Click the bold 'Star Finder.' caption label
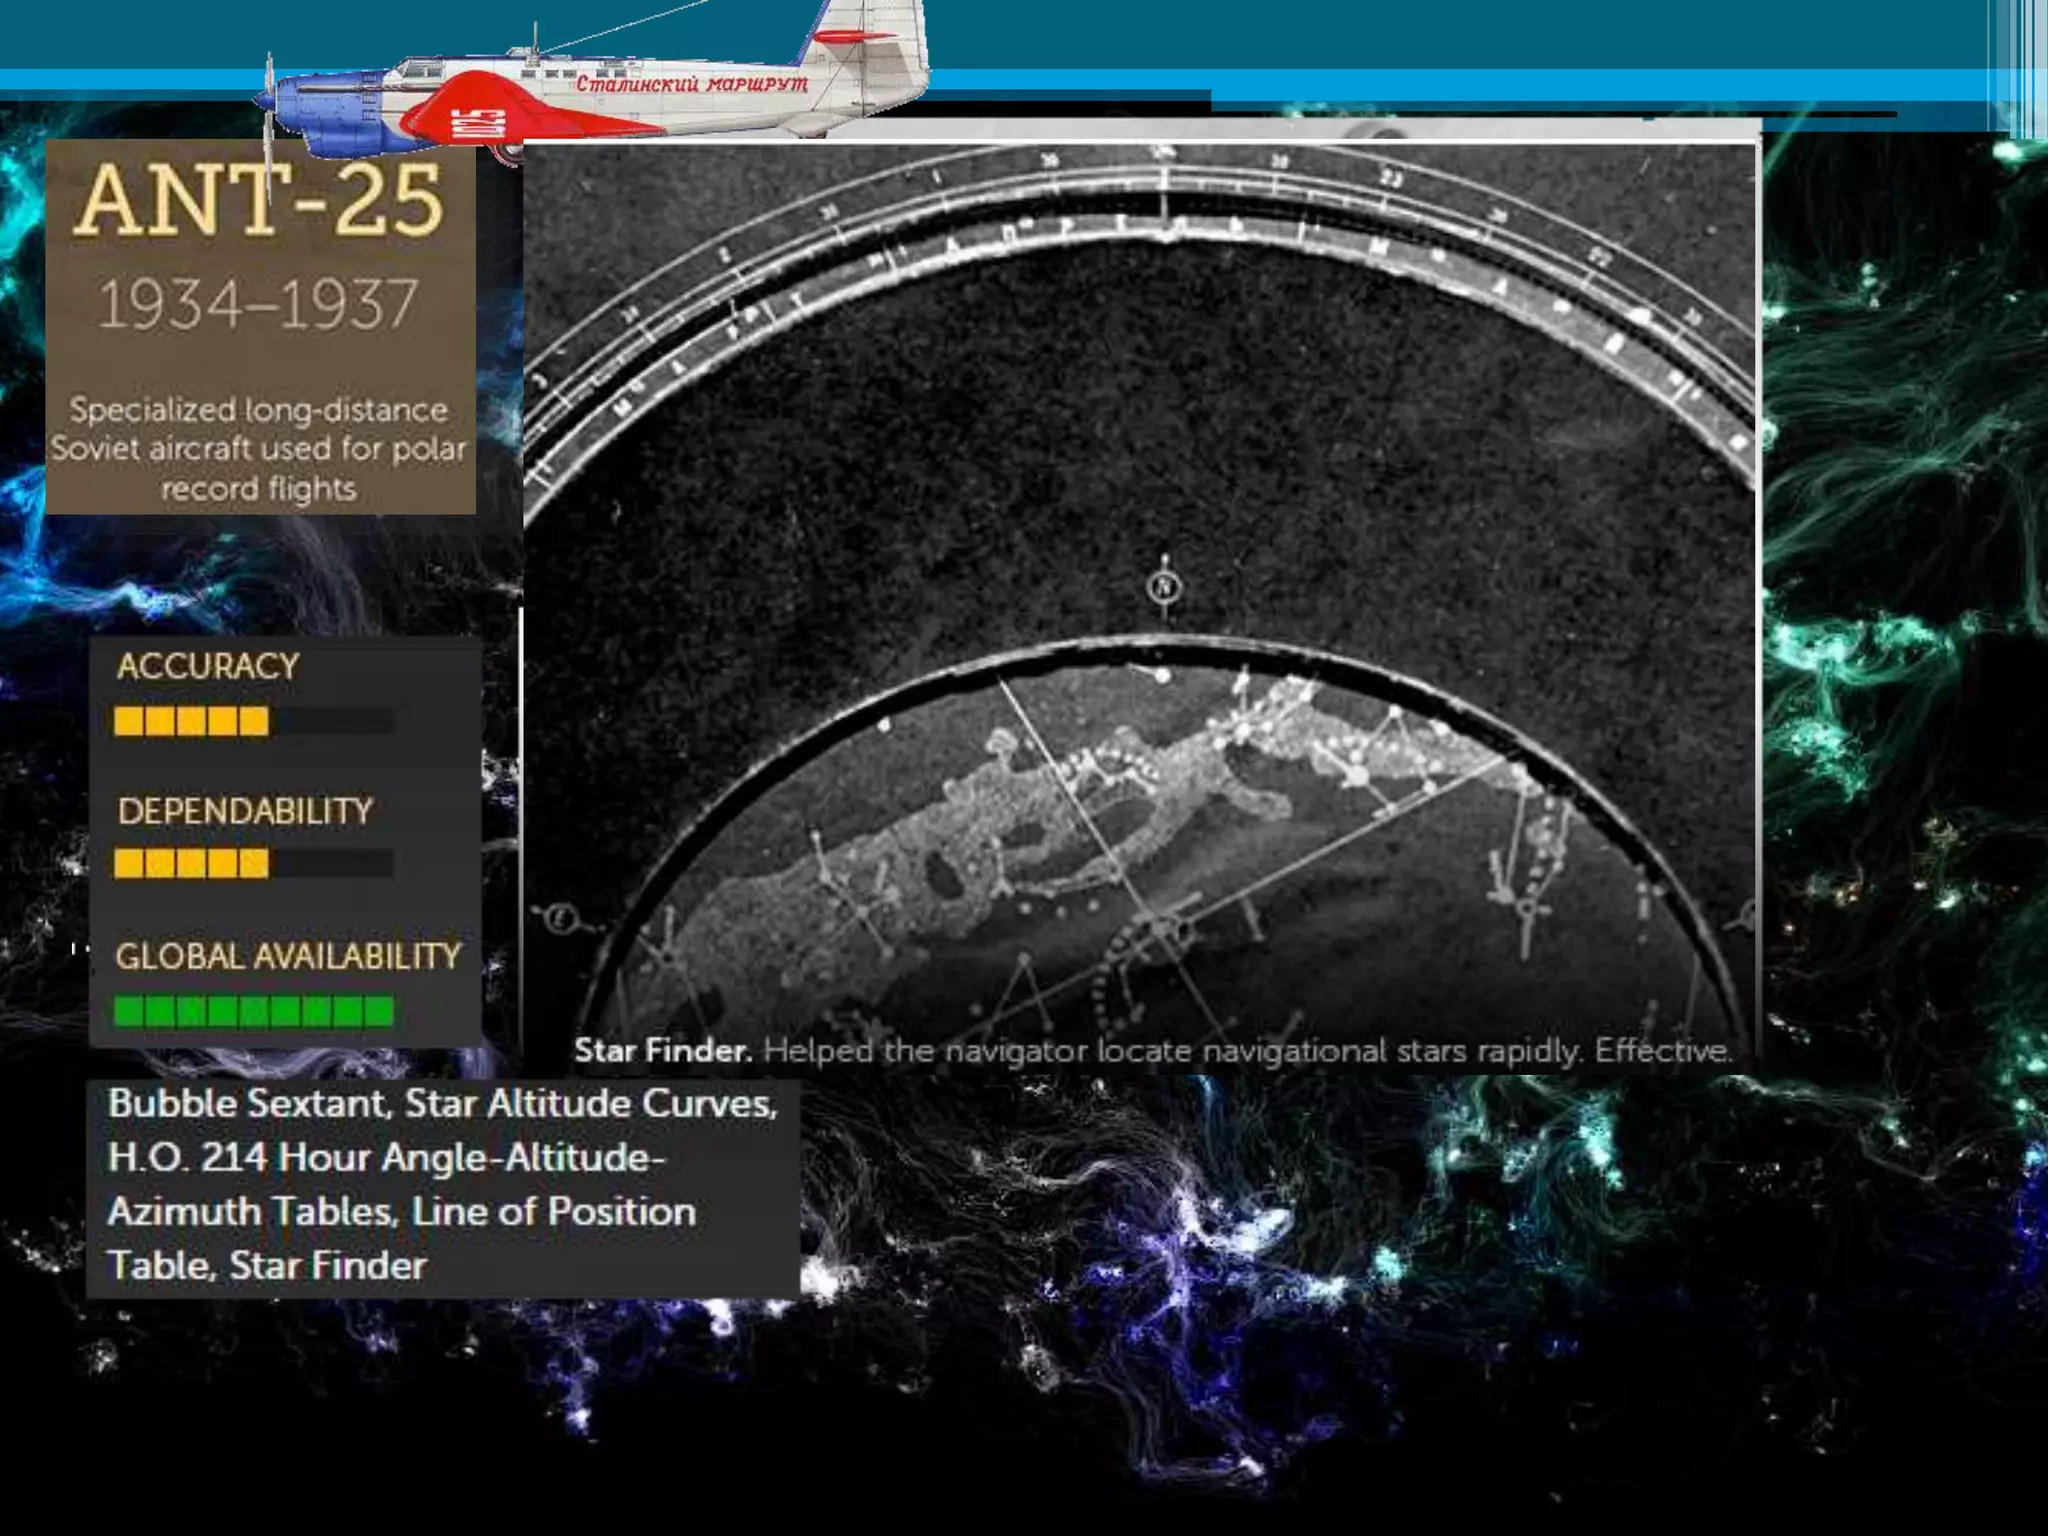Image resolution: width=2048 pixels, height=1536 pixels. click(x=663, y=1051)
